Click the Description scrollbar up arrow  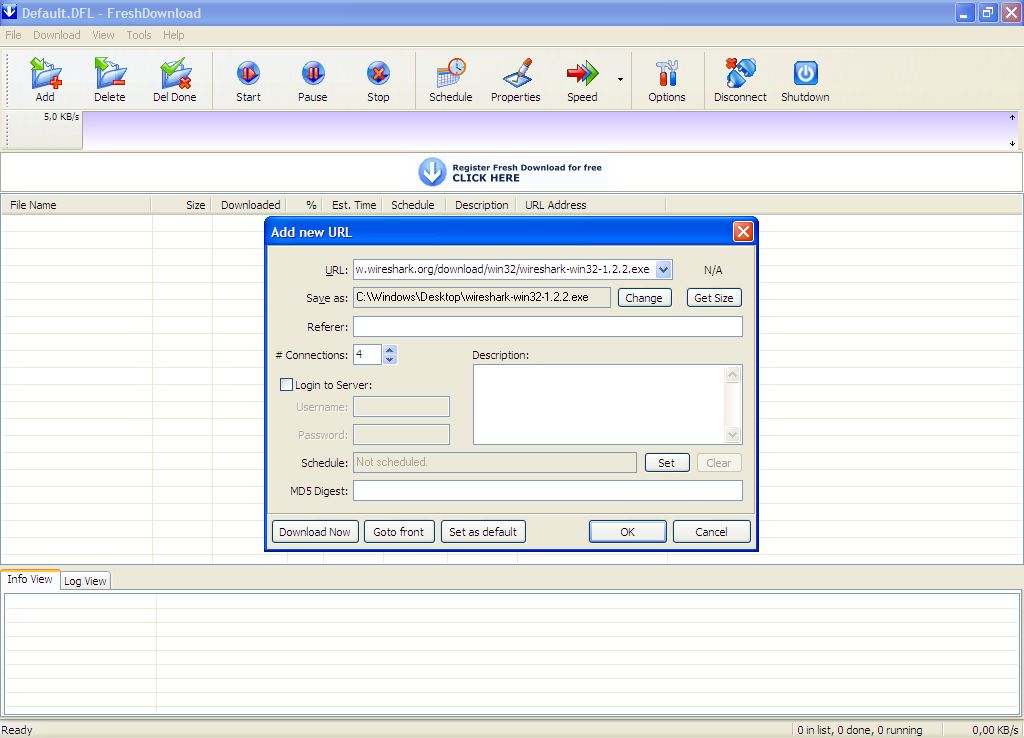(733, 374)
